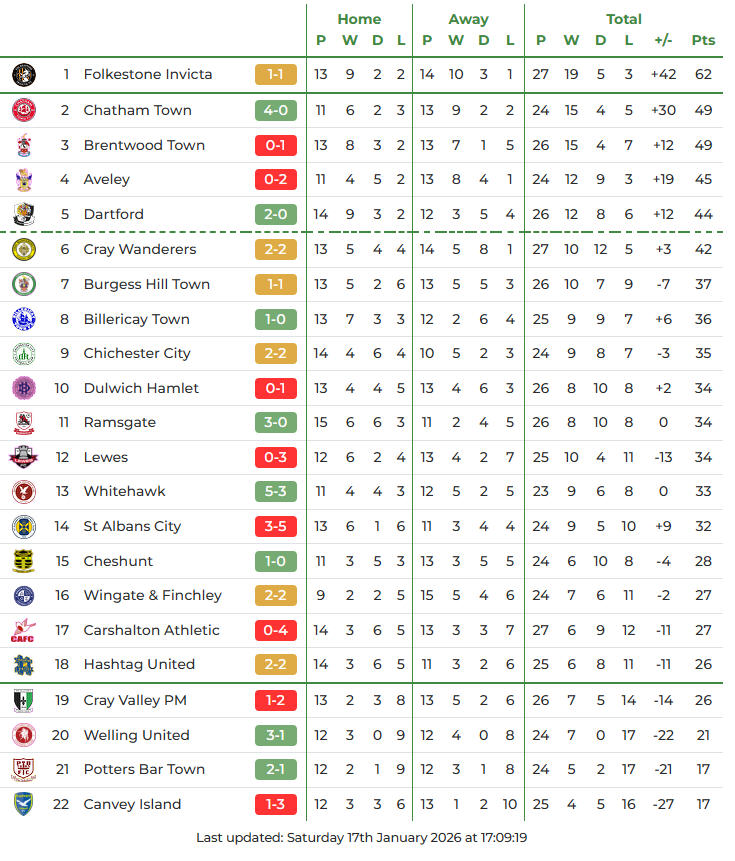This screenshot has width=735, height=861.
Task: Click the Folkestone Invicta club crest
Action: (x=23, y=75)
